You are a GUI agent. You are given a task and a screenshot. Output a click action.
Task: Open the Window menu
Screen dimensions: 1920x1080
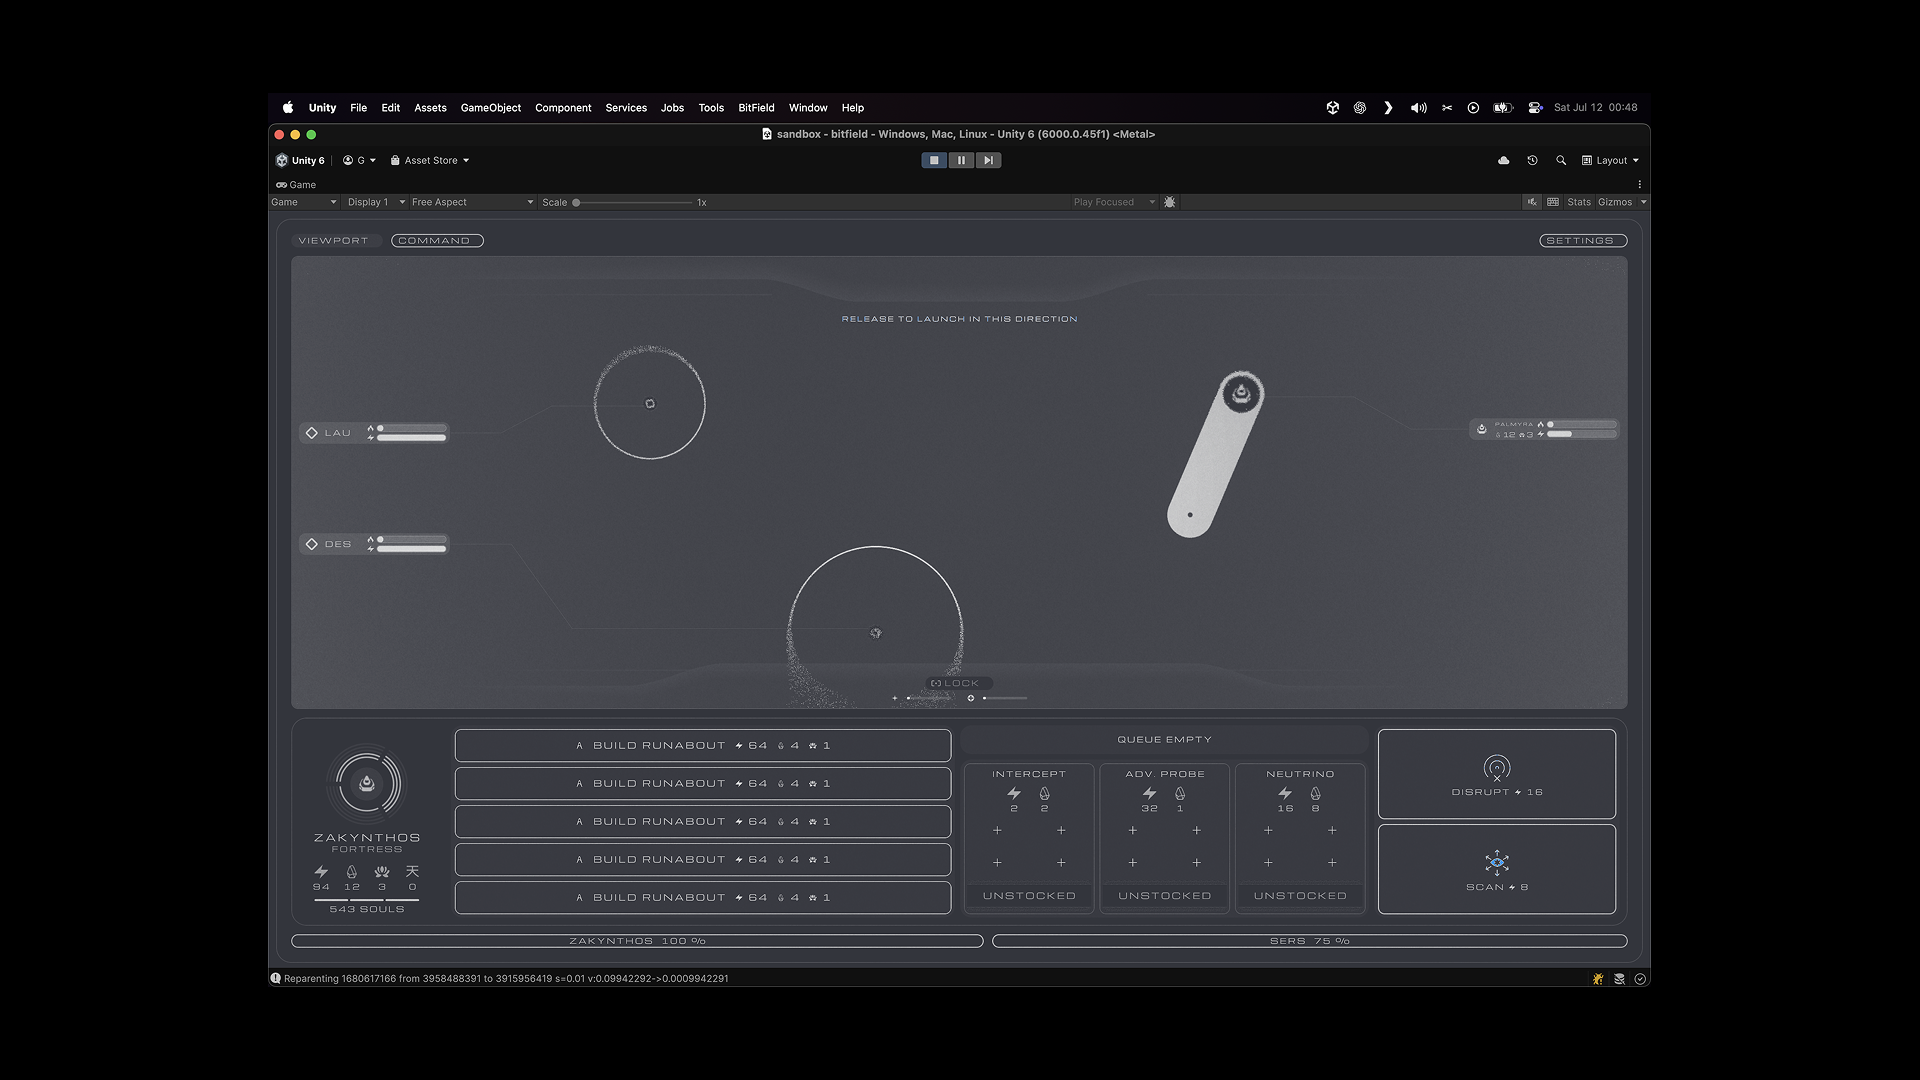(808, 108)
